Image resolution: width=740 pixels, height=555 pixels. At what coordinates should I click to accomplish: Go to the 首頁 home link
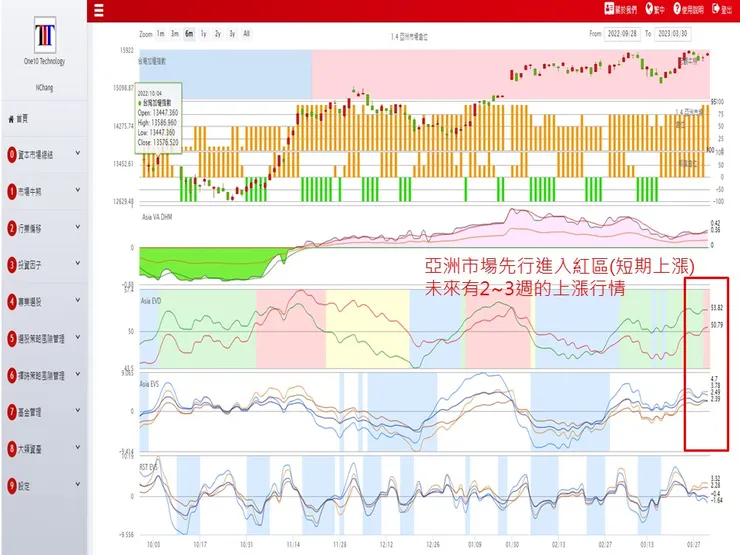[18, 119]
